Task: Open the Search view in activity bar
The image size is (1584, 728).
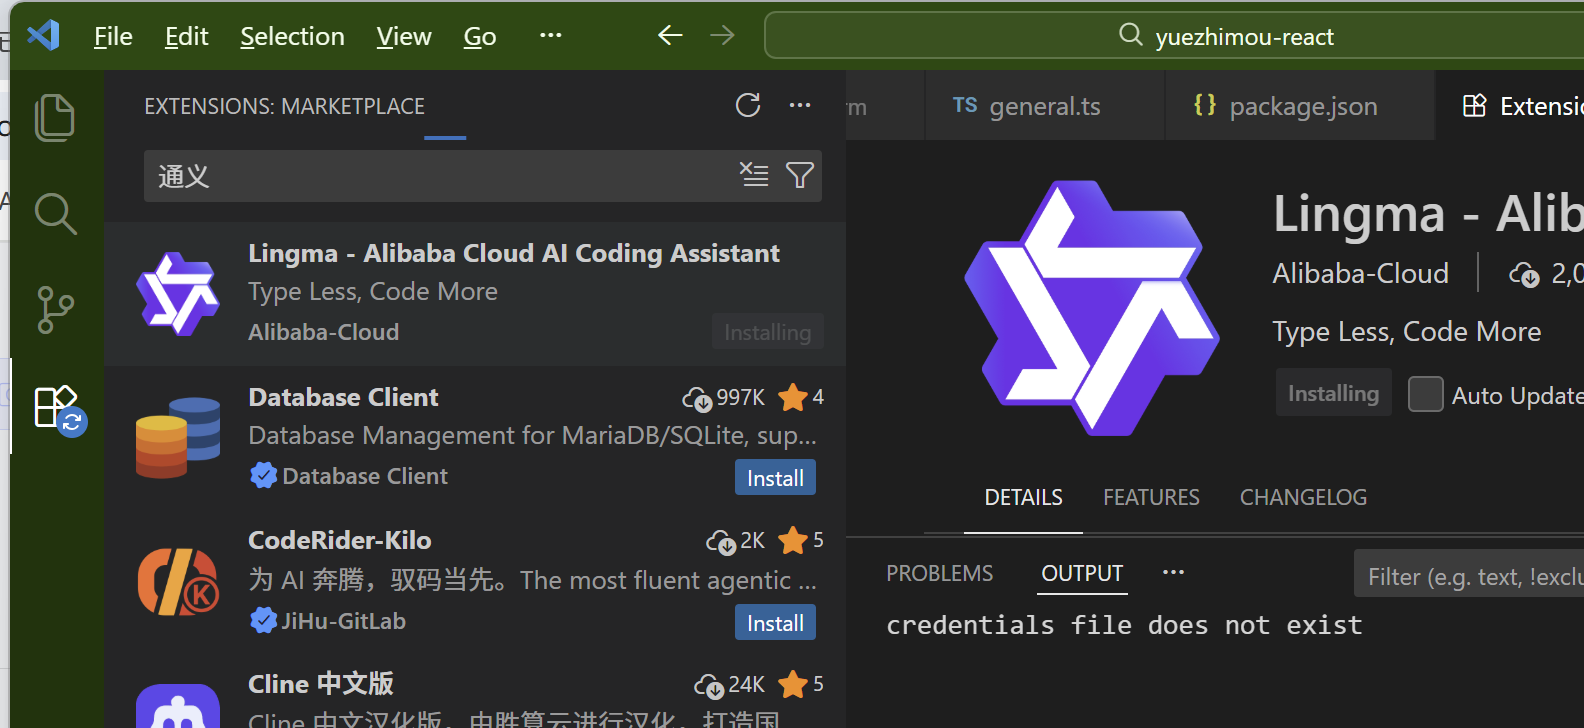Action: 55,213
